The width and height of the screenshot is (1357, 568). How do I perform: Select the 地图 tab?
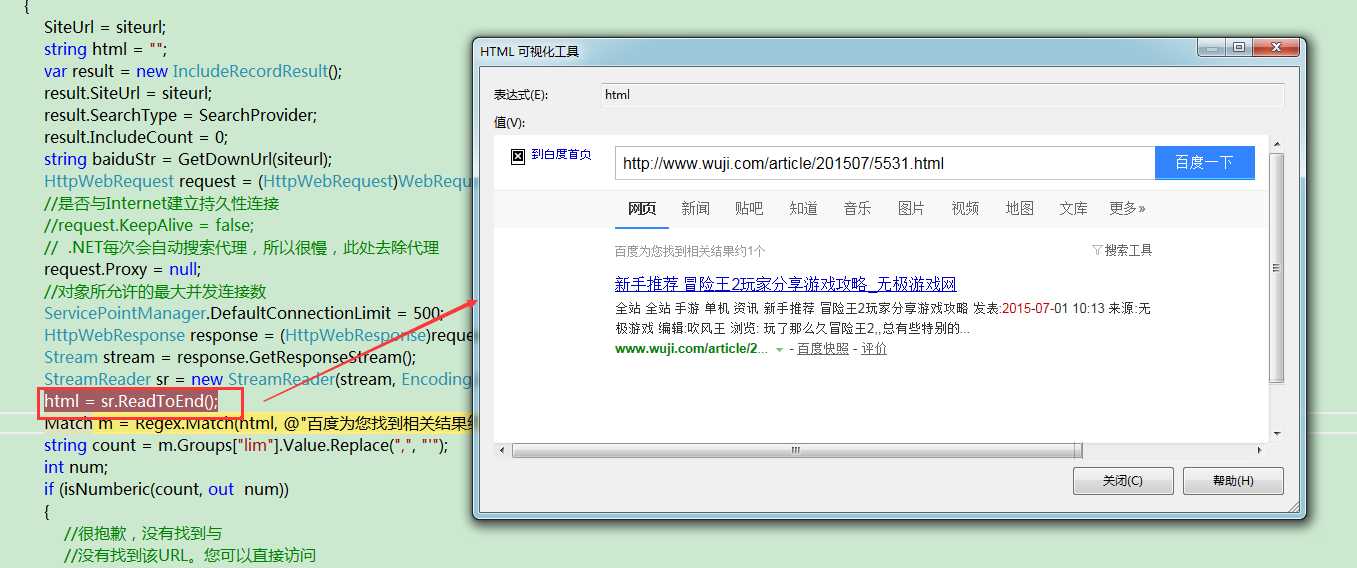tap(1019, 208)
